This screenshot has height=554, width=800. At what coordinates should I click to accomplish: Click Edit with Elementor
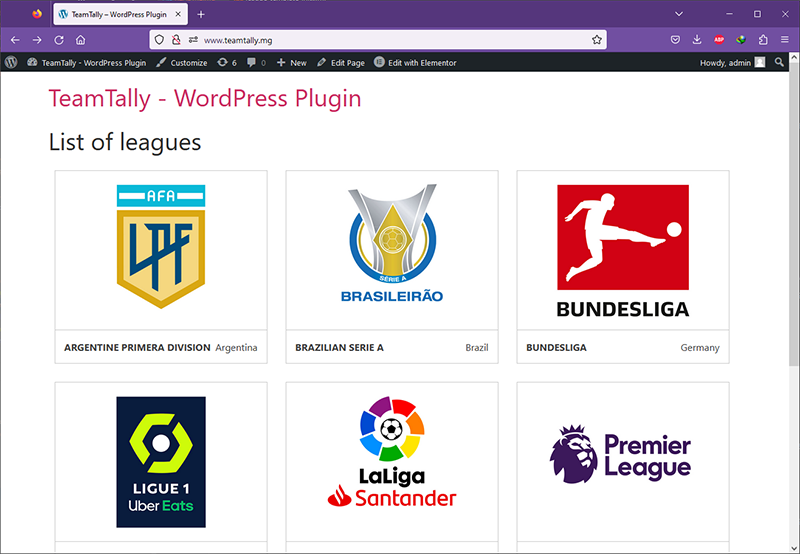pos(415,63)
